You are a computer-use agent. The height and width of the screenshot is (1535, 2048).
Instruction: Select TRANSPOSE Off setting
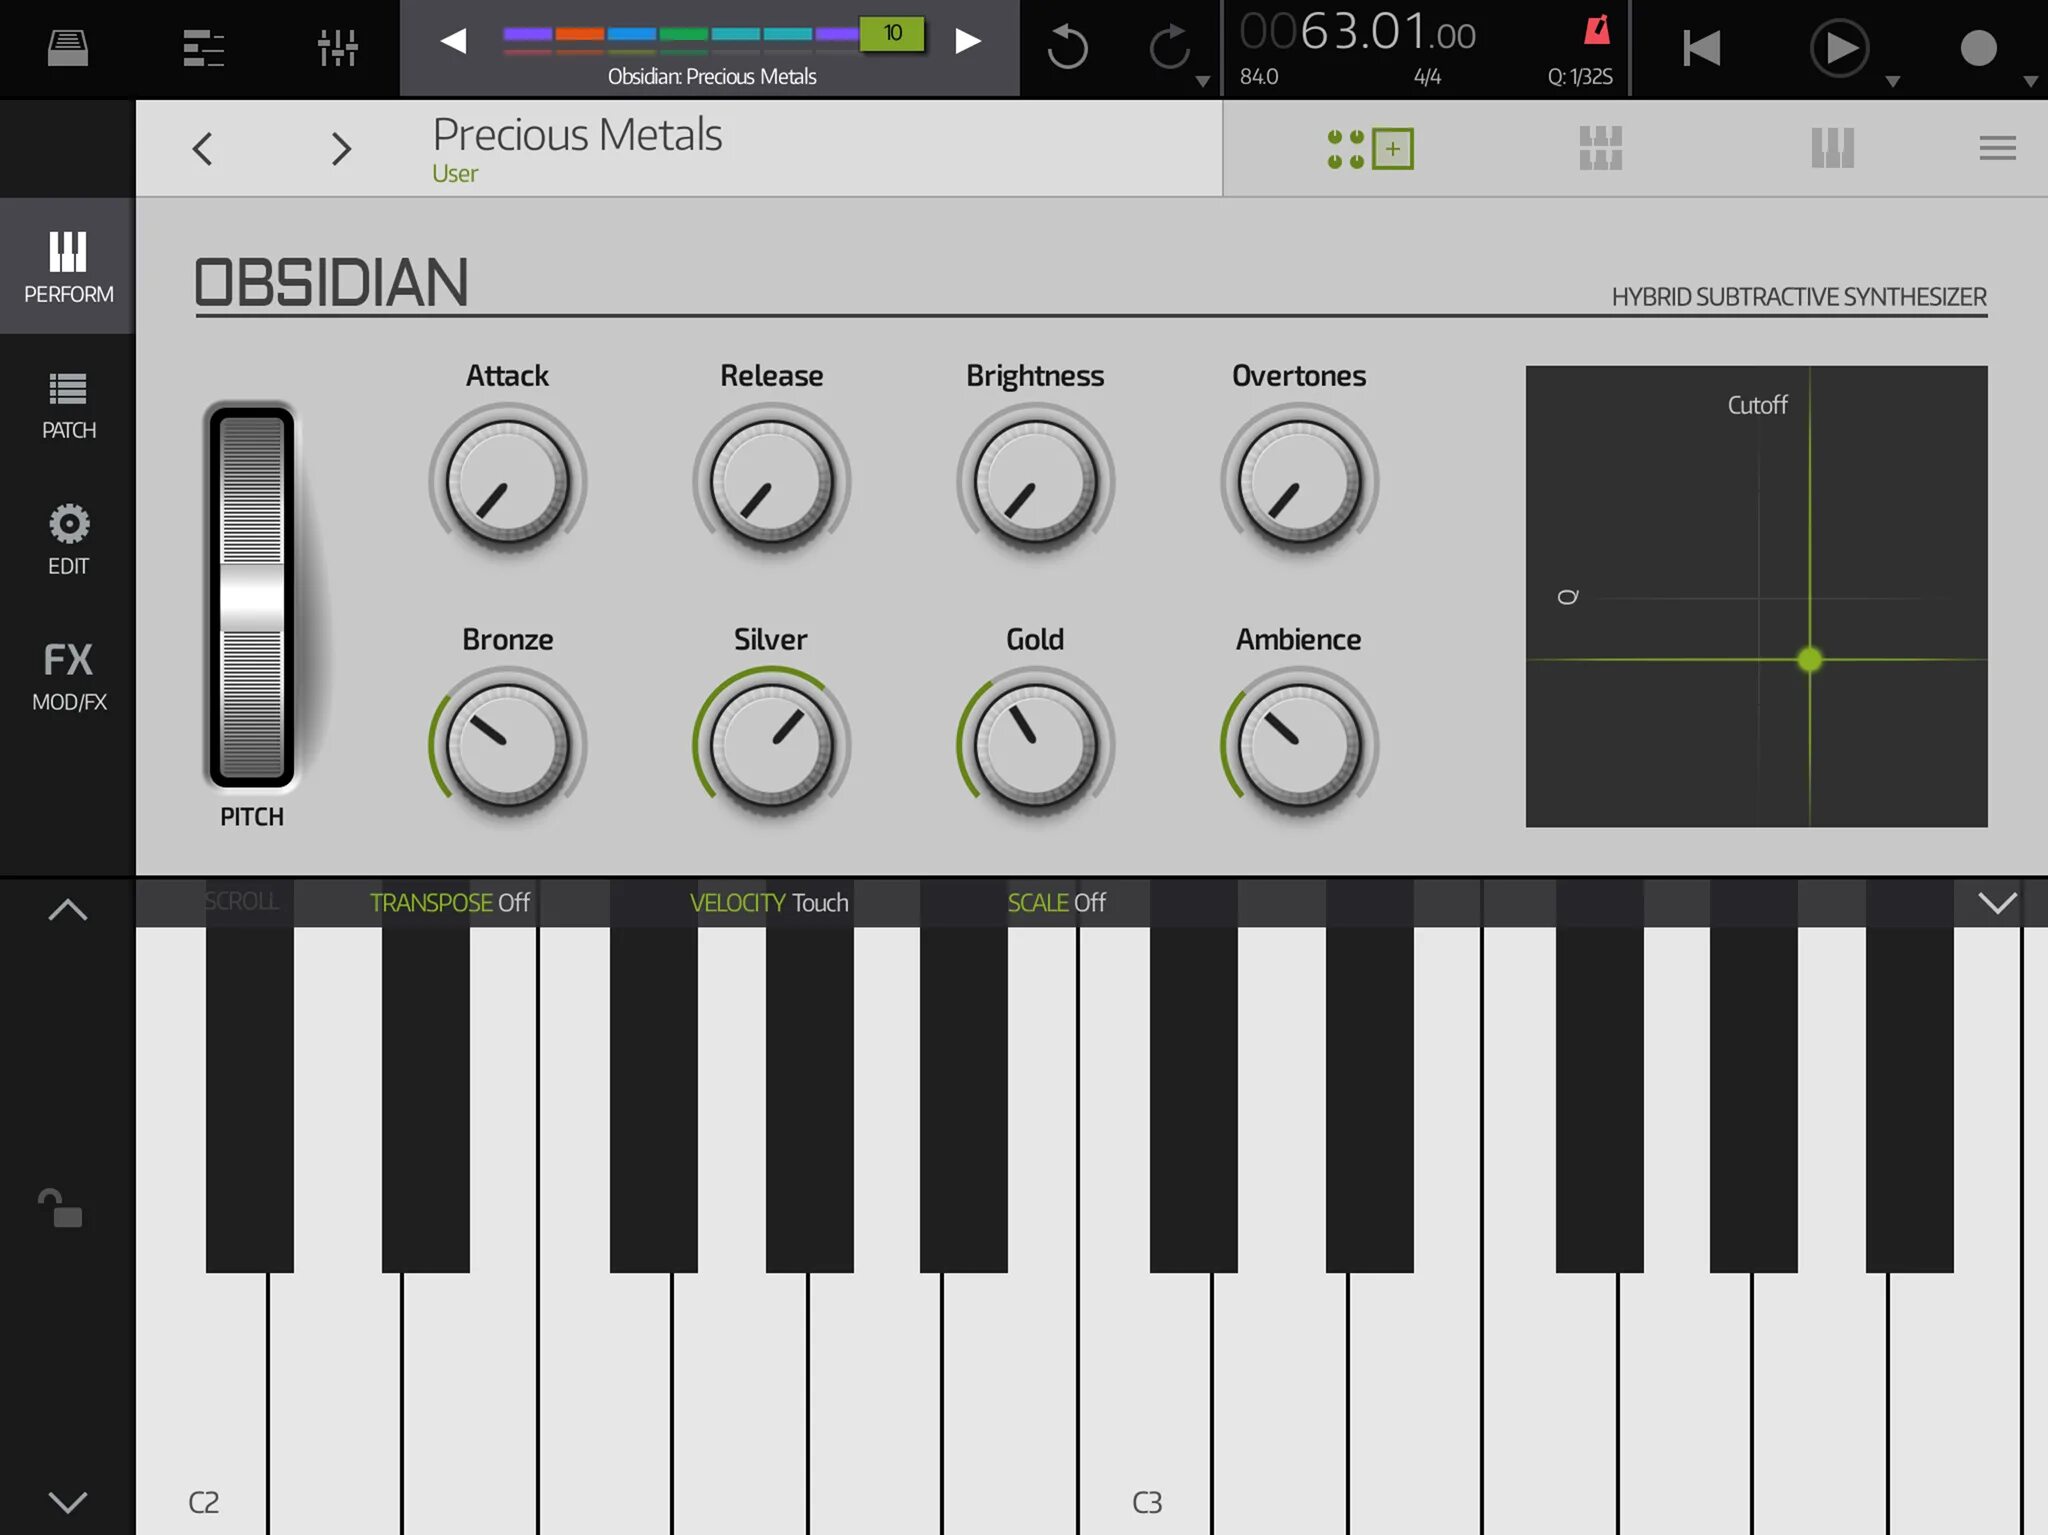[x=449, y=903]
